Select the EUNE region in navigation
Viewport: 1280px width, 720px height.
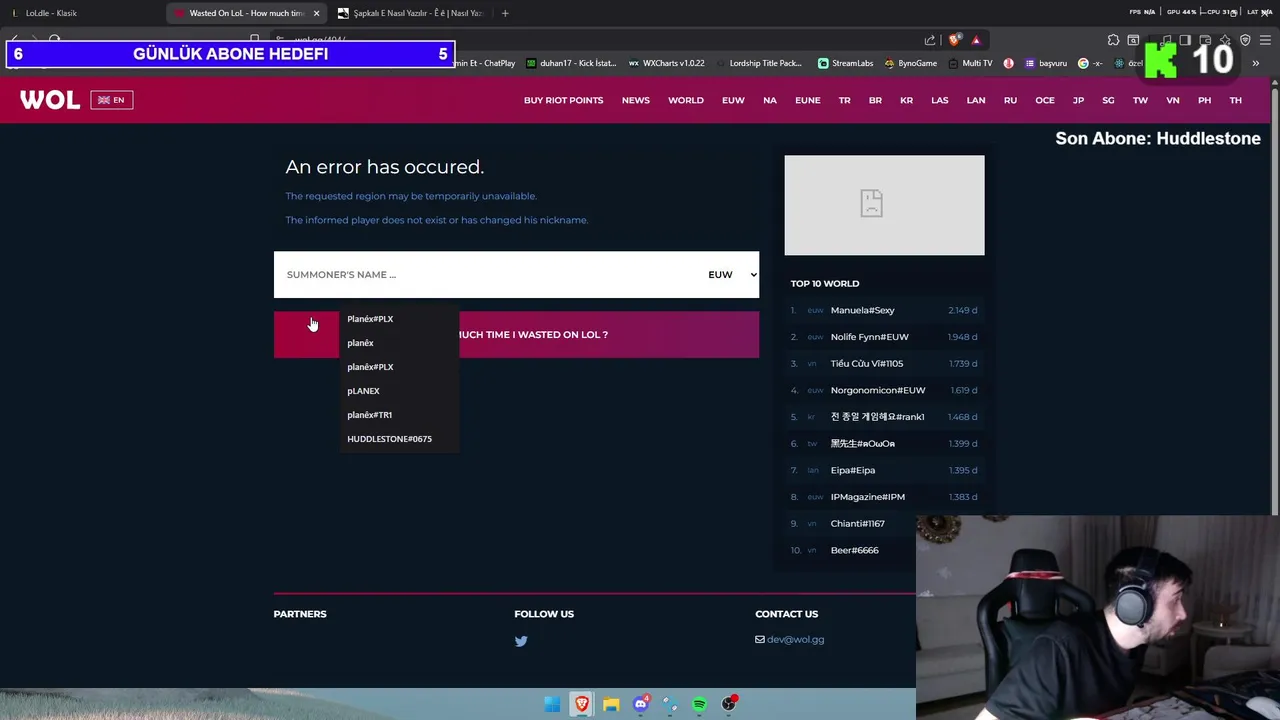807,100
